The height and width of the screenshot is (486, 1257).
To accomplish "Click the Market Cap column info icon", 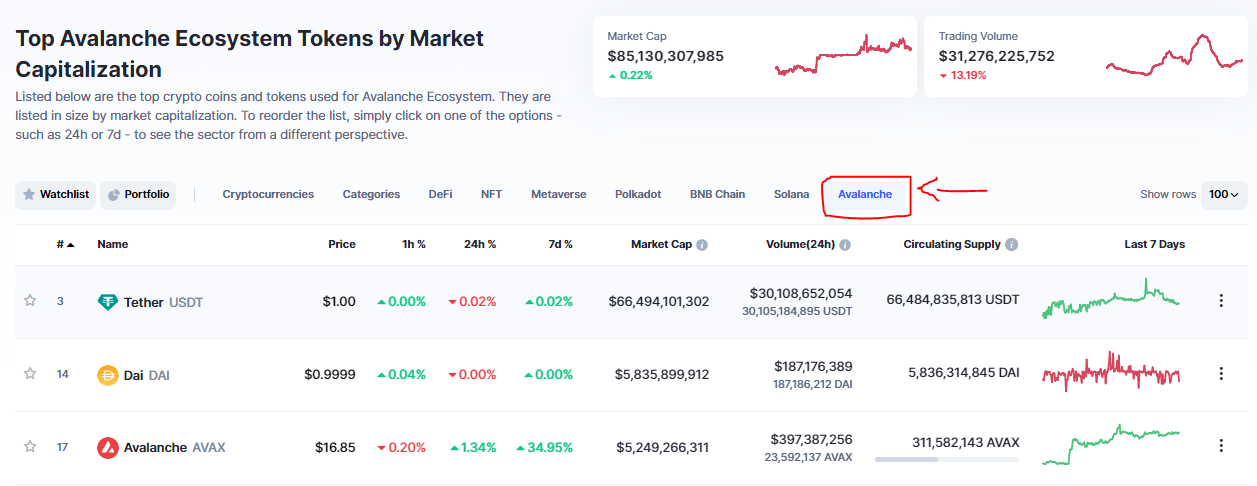I will tap(702, 245).
